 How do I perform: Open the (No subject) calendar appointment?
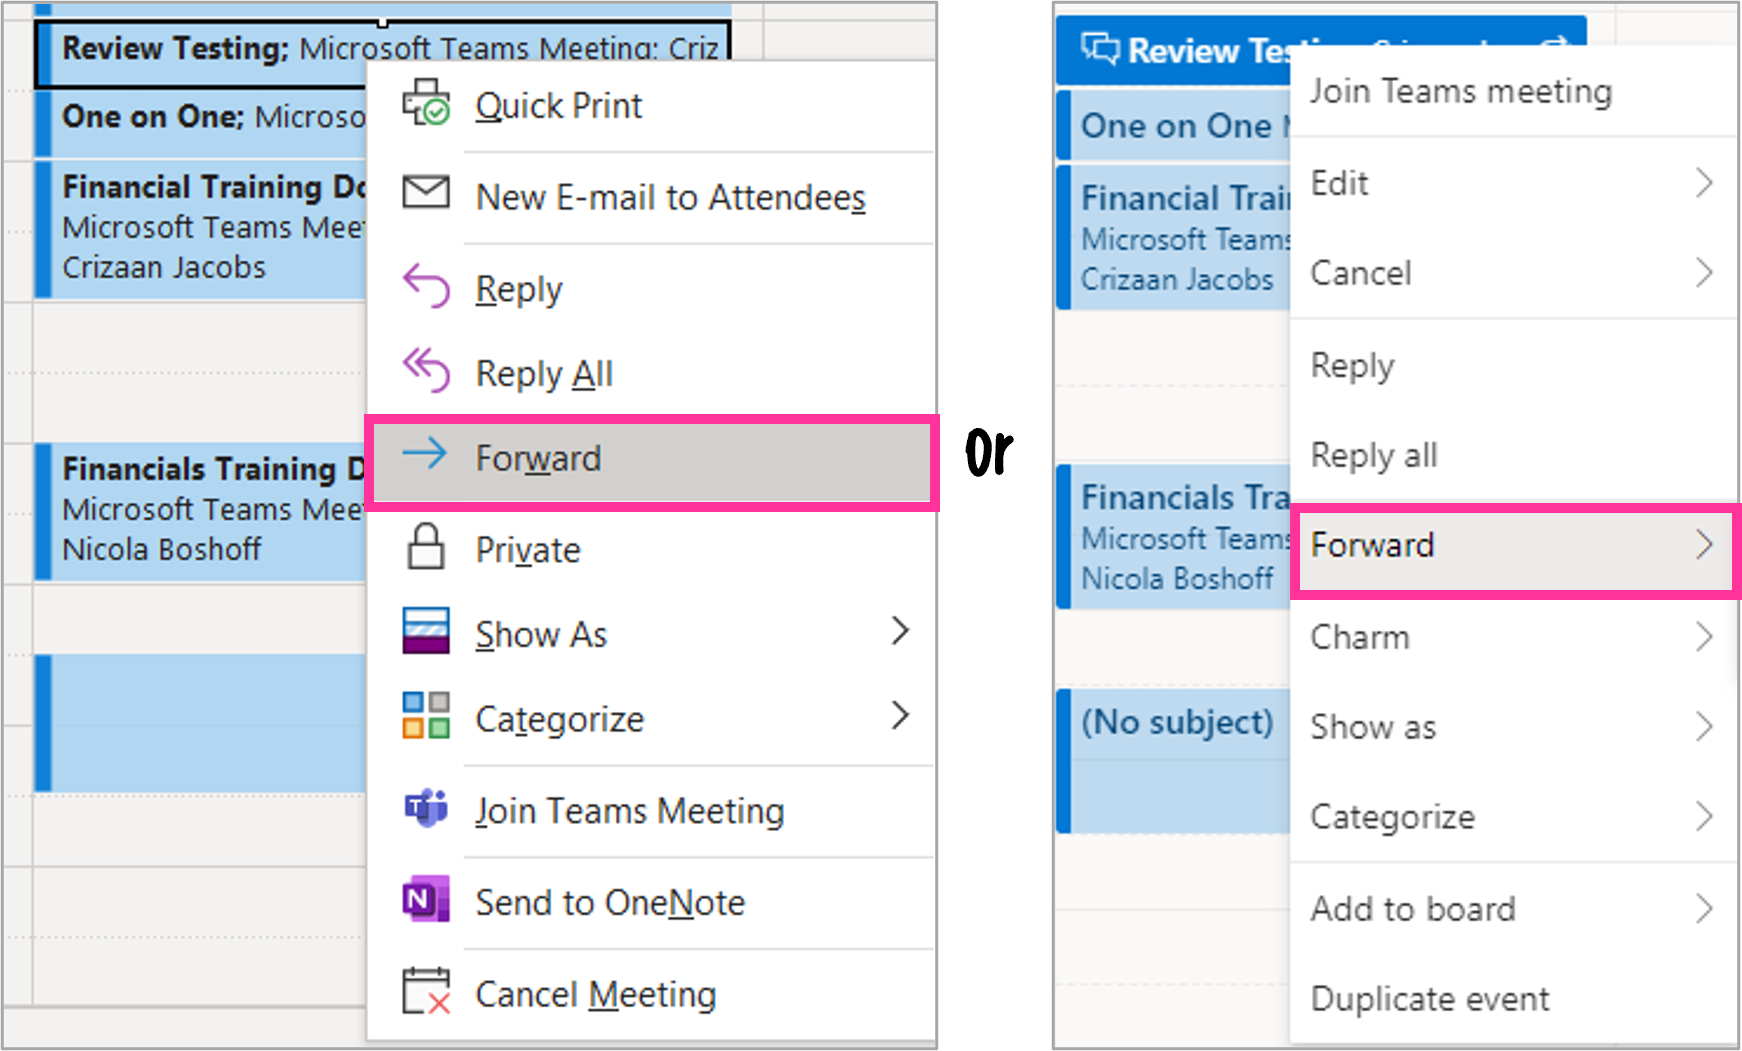[x=1174, y=760]
